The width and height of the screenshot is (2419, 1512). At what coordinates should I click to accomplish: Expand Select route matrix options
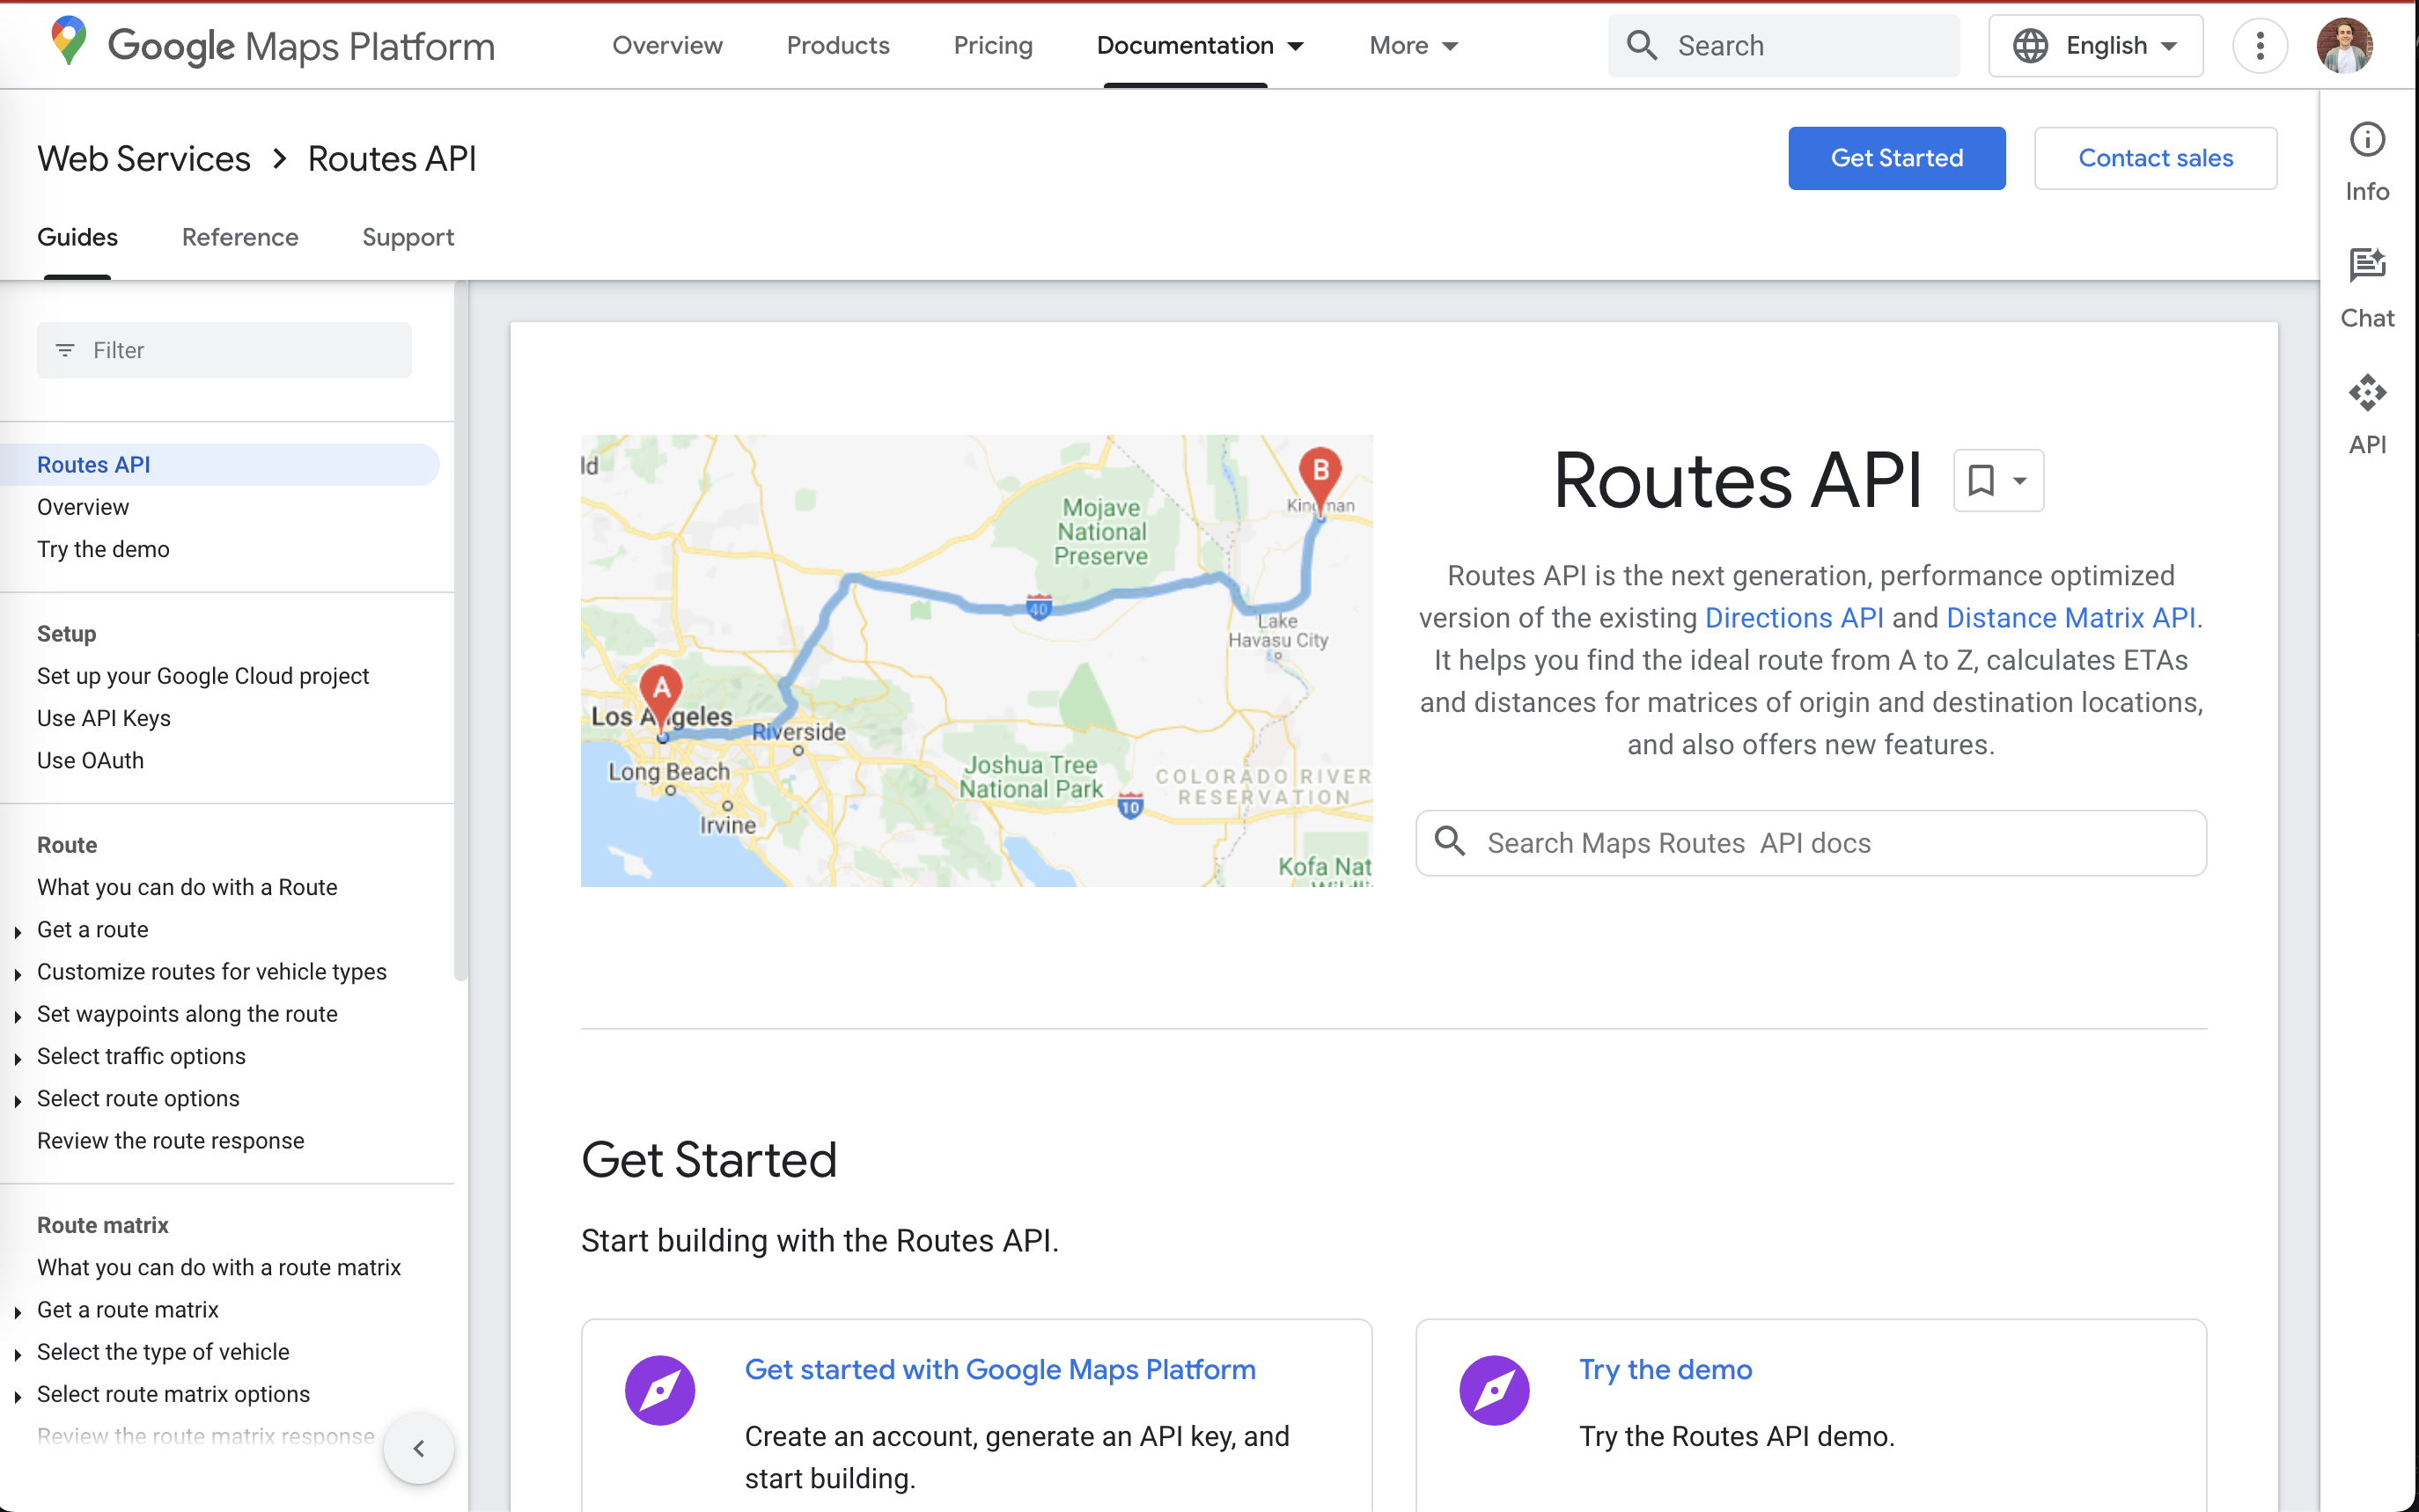point(18,1395)
